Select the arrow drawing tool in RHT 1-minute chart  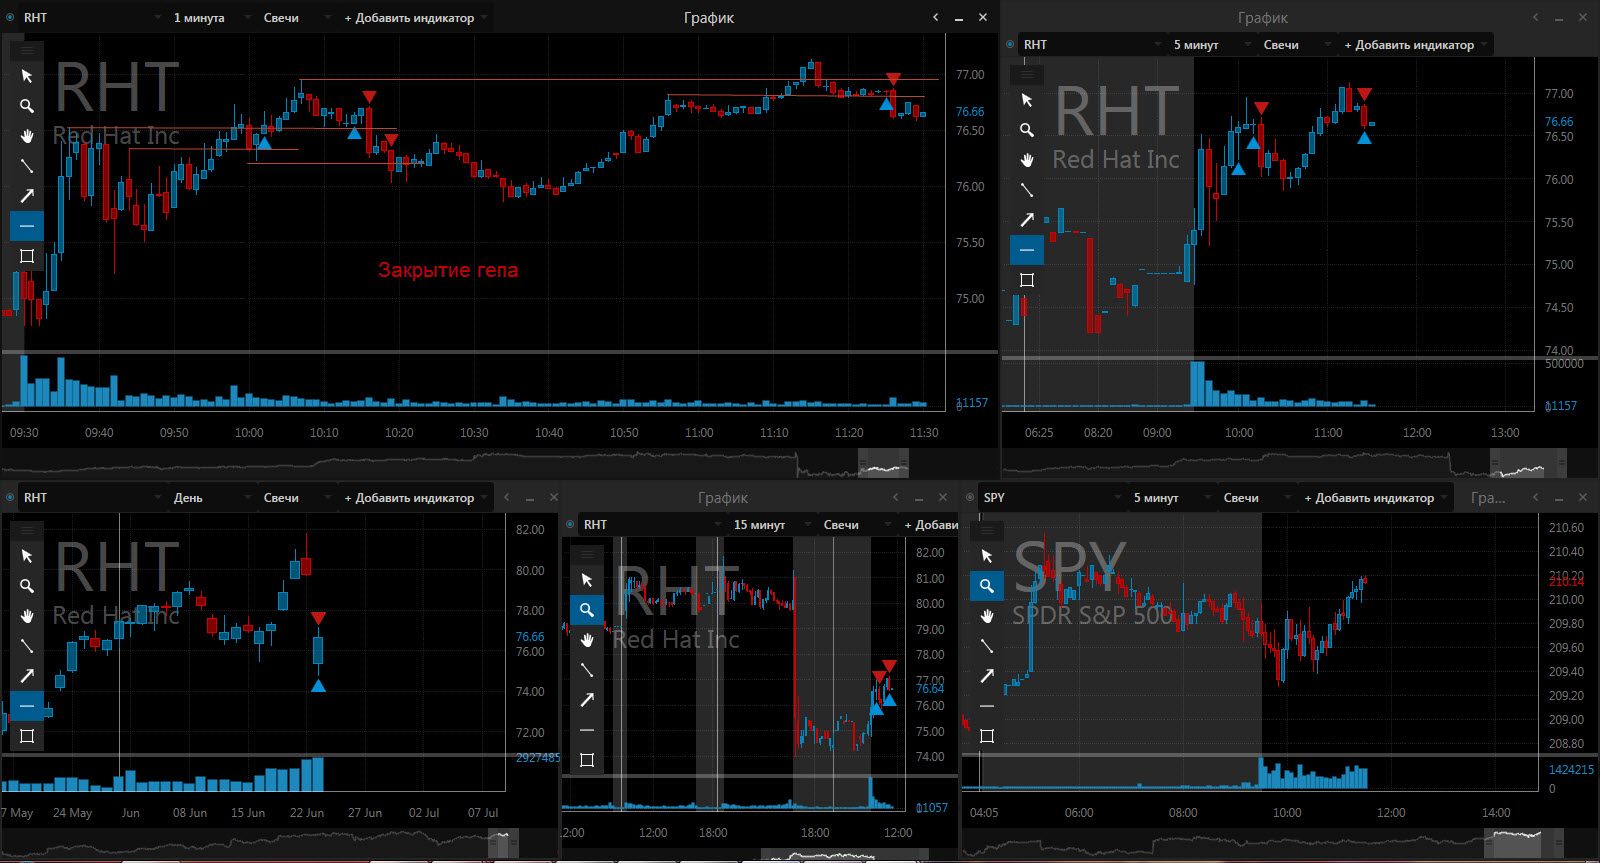27,196
